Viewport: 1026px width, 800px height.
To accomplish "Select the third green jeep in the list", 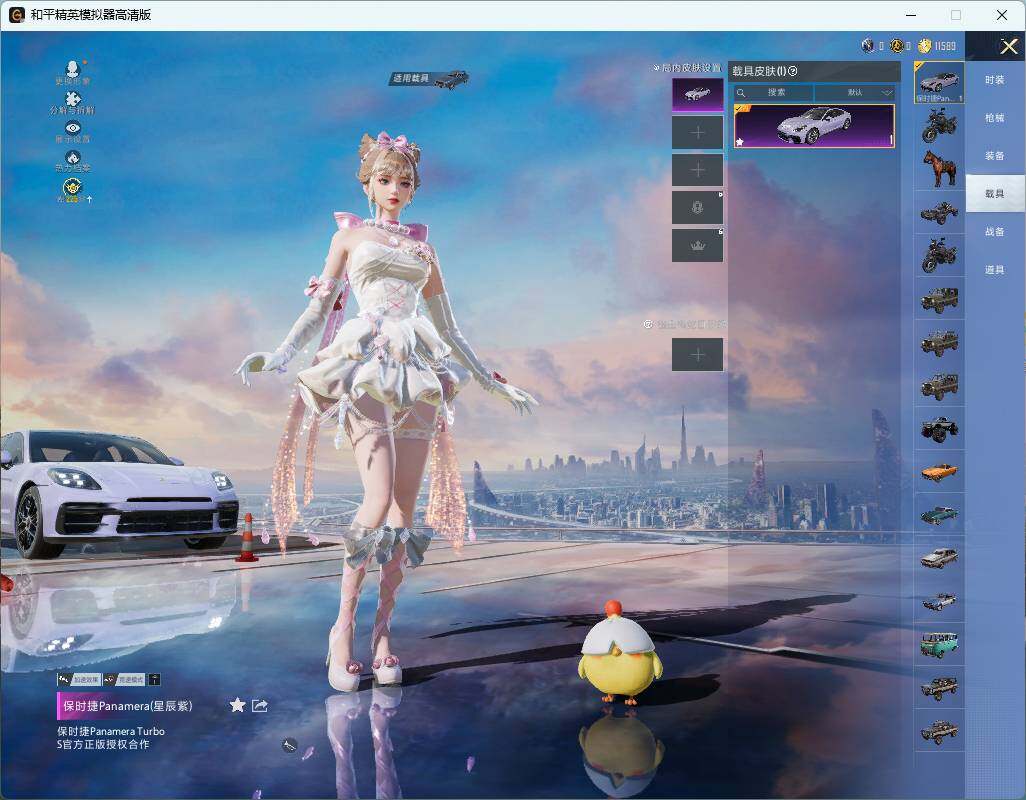I will (939, 385).
